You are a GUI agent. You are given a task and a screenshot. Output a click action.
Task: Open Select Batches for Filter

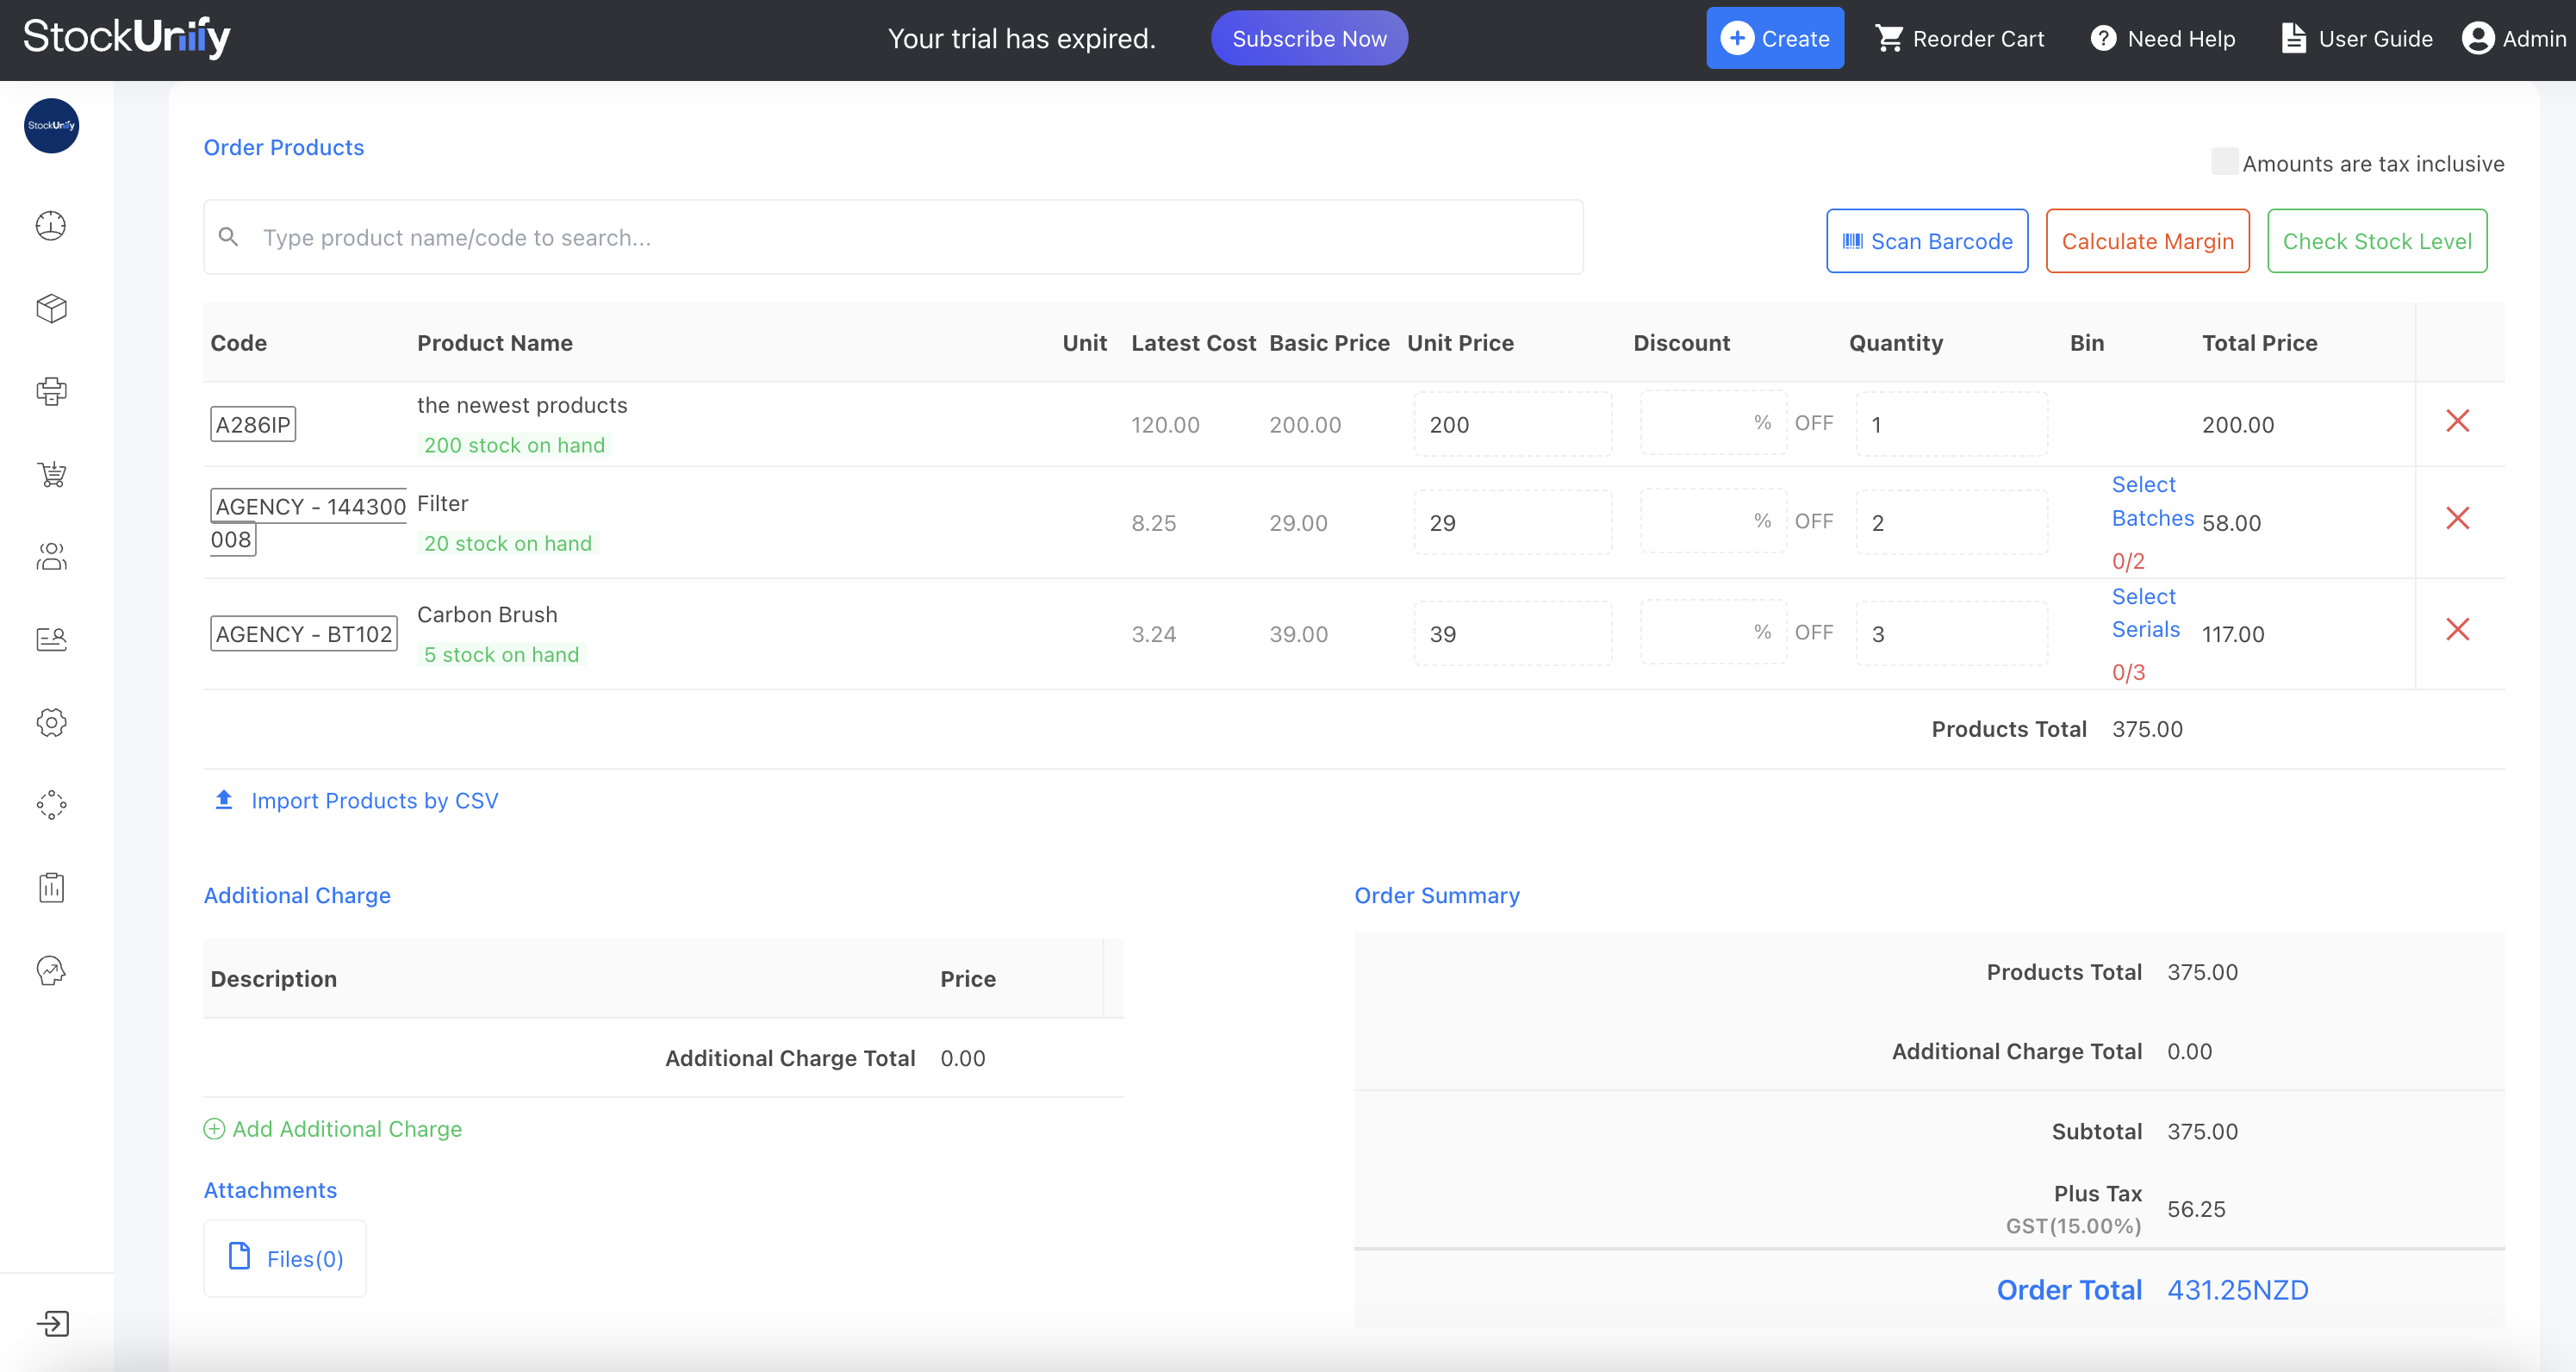(x=2150, y=501)
